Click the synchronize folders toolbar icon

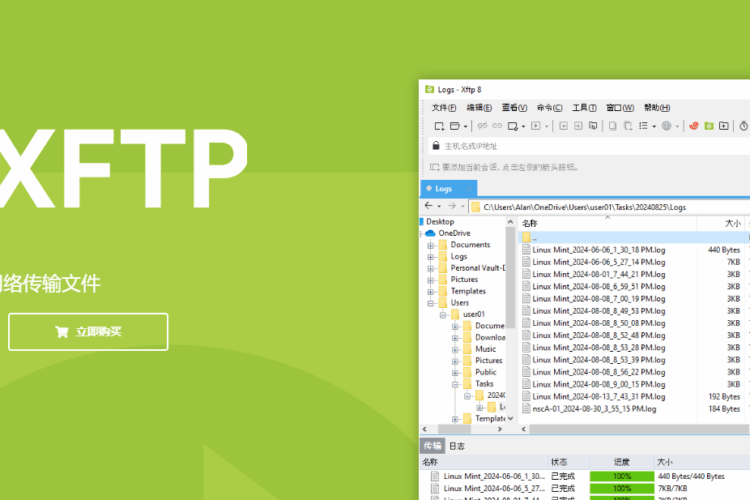point(593,126)
